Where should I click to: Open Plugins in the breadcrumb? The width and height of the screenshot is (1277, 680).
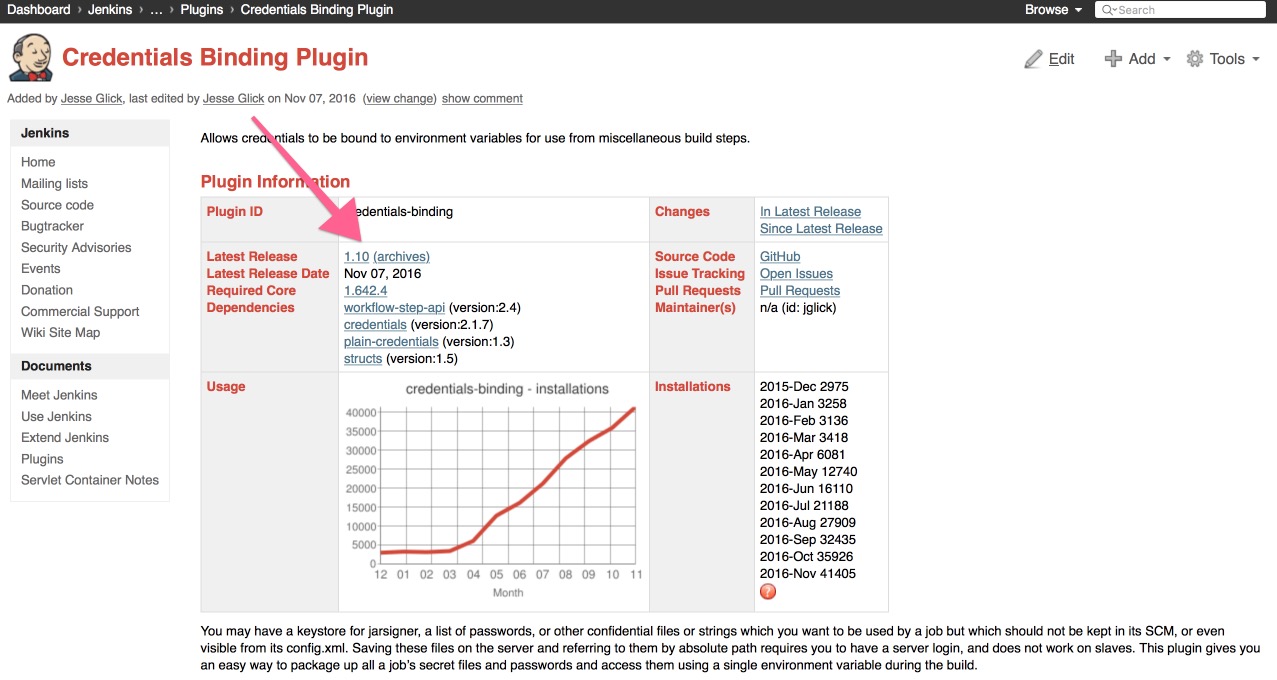tap(202, 10)
